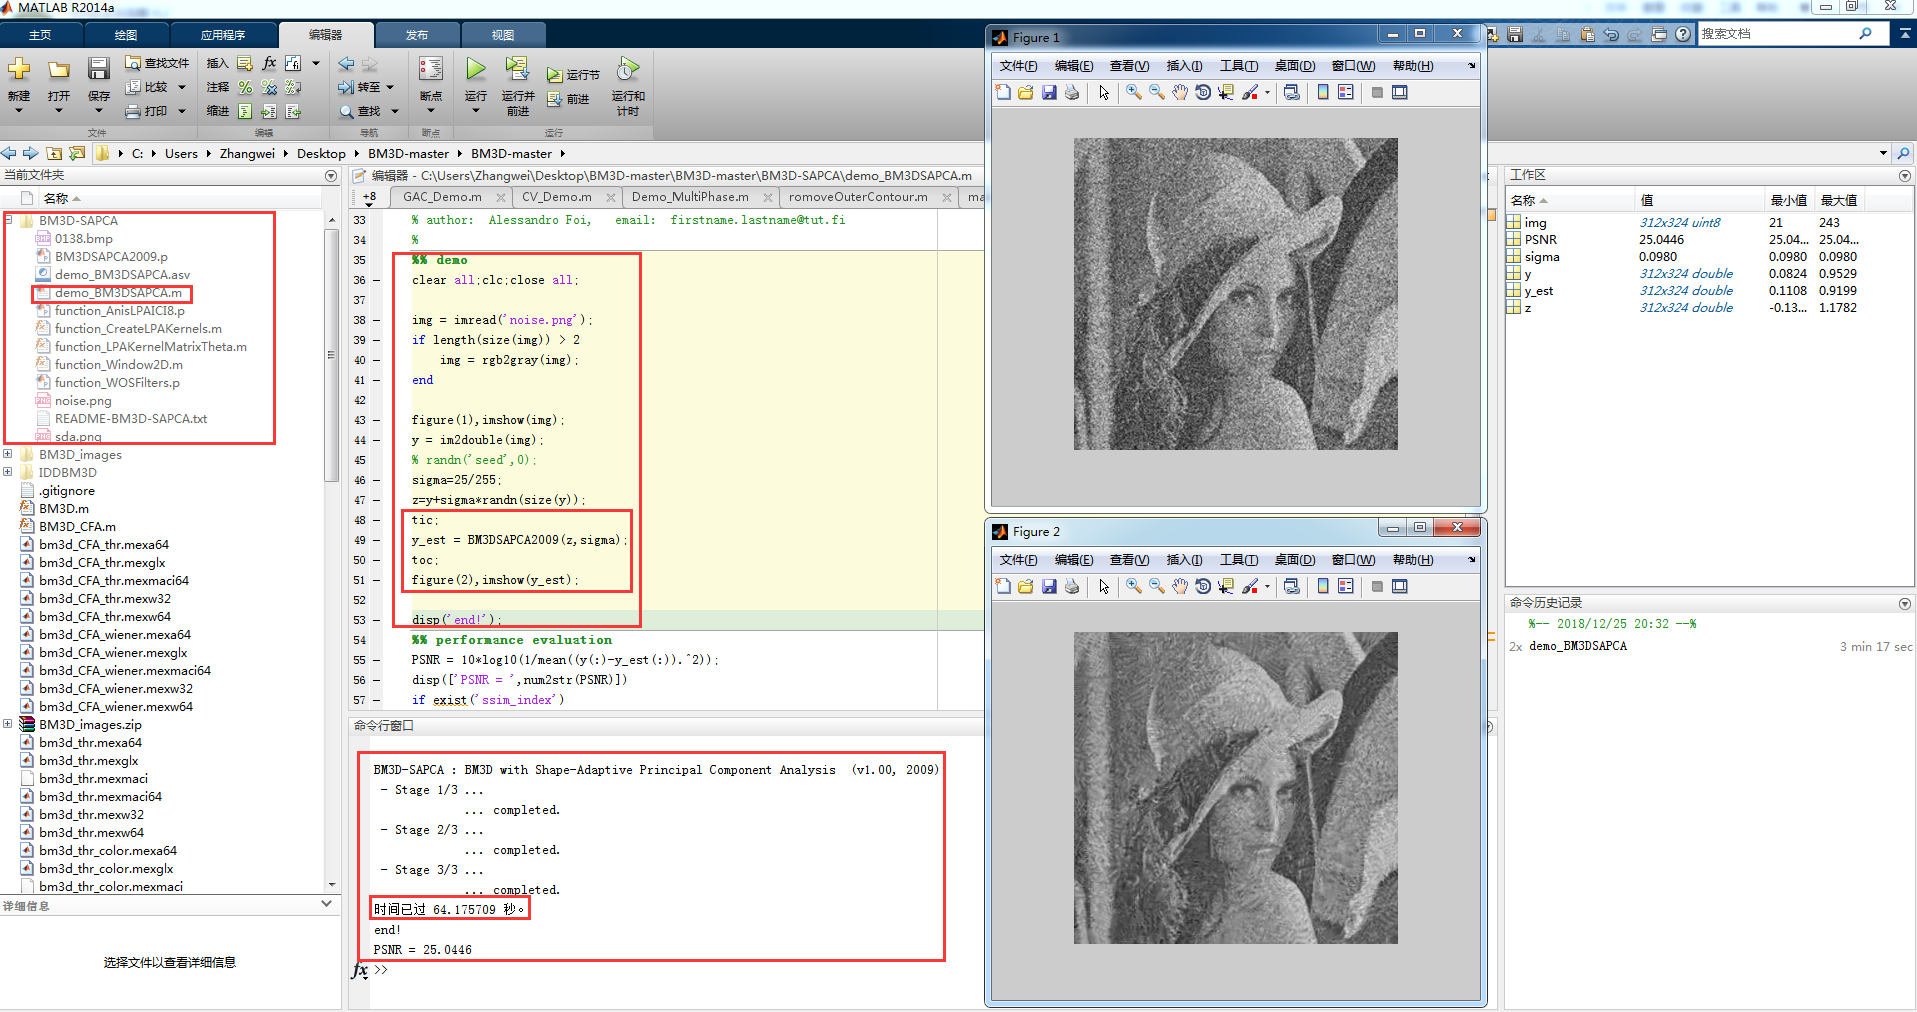The width and height of the screenshot is (1917, 1012).
Task: Switch to the Publish (发布) ribbon tab
Action: (417, 35)
